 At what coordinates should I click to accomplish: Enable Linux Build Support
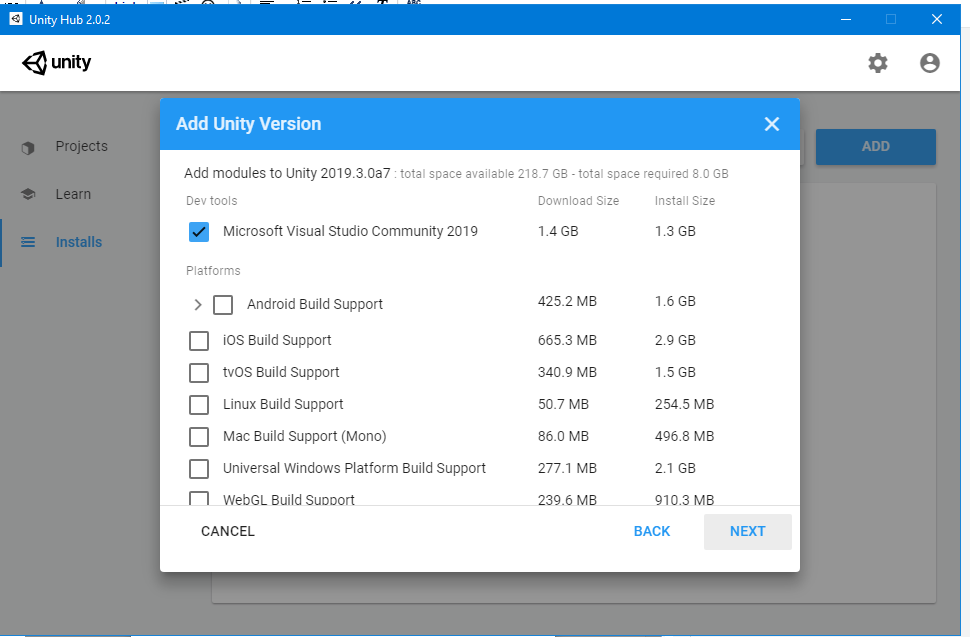click(198, 404)
